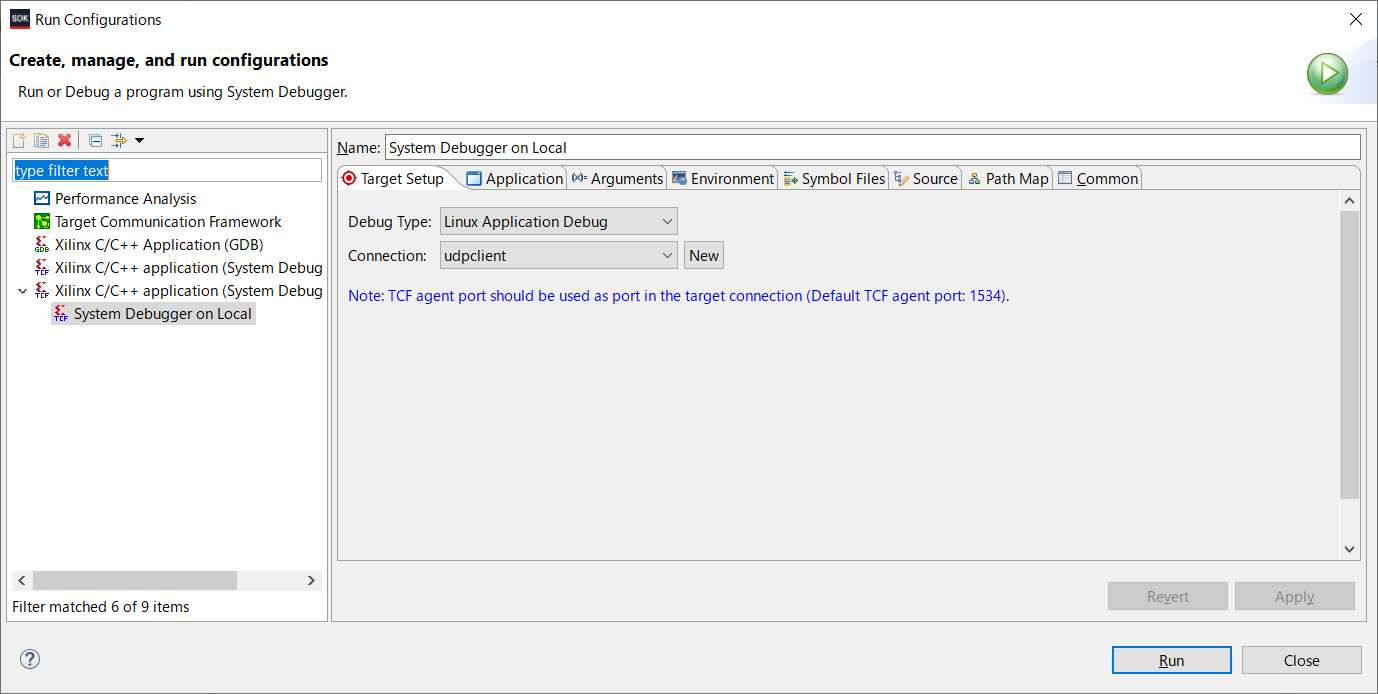Select Target Communication Framework entry

click(x=168, y=222)
